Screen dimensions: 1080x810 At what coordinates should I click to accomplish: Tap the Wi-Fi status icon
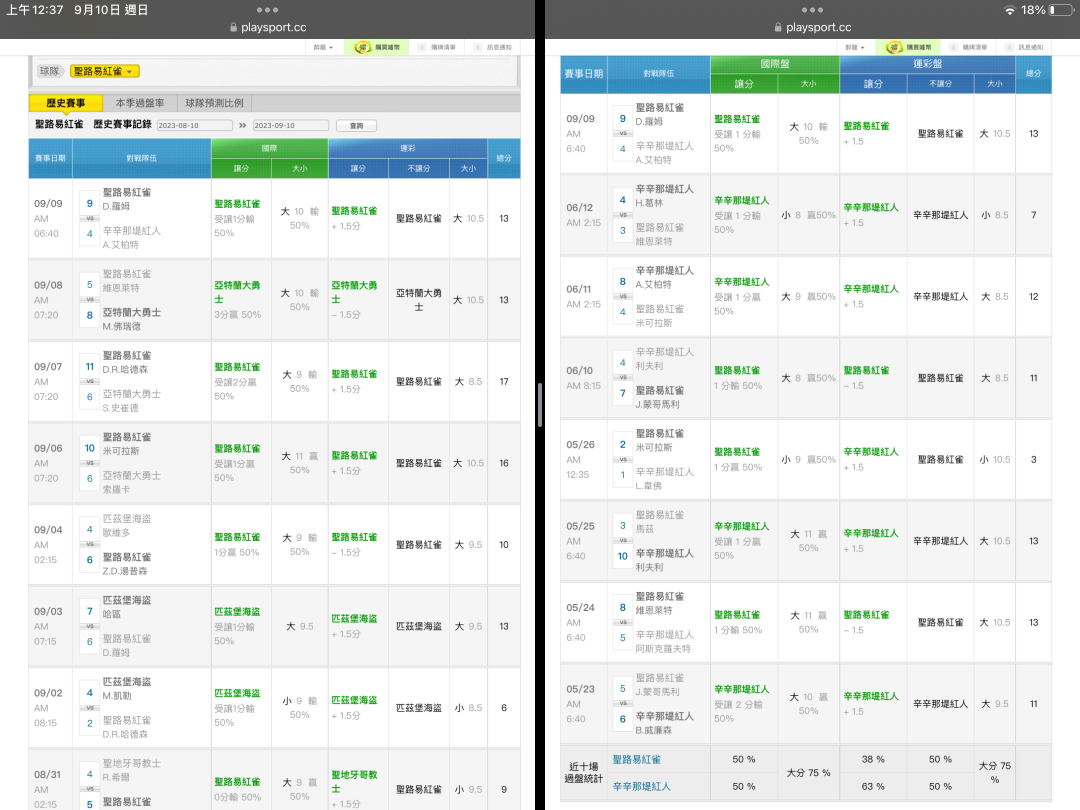(x=1010, y=10)
